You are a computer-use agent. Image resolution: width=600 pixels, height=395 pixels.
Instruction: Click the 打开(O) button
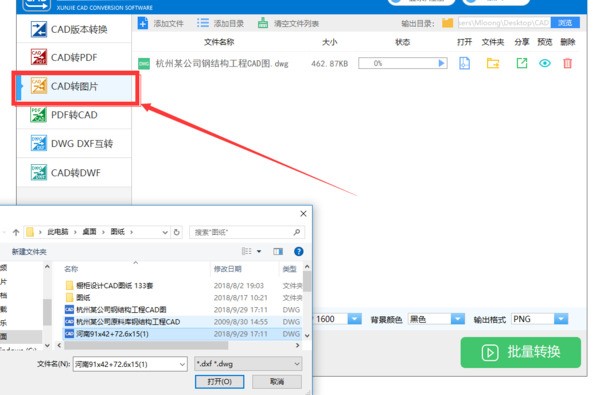coord(220,382)
